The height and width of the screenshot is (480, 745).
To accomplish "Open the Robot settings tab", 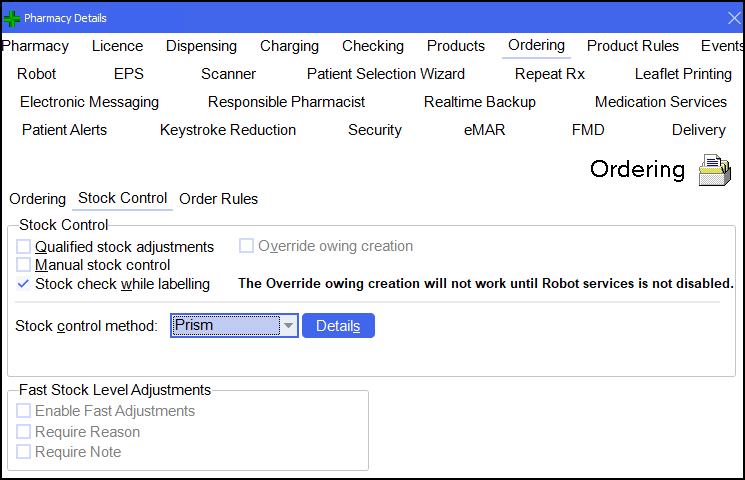I will [37, 74].
